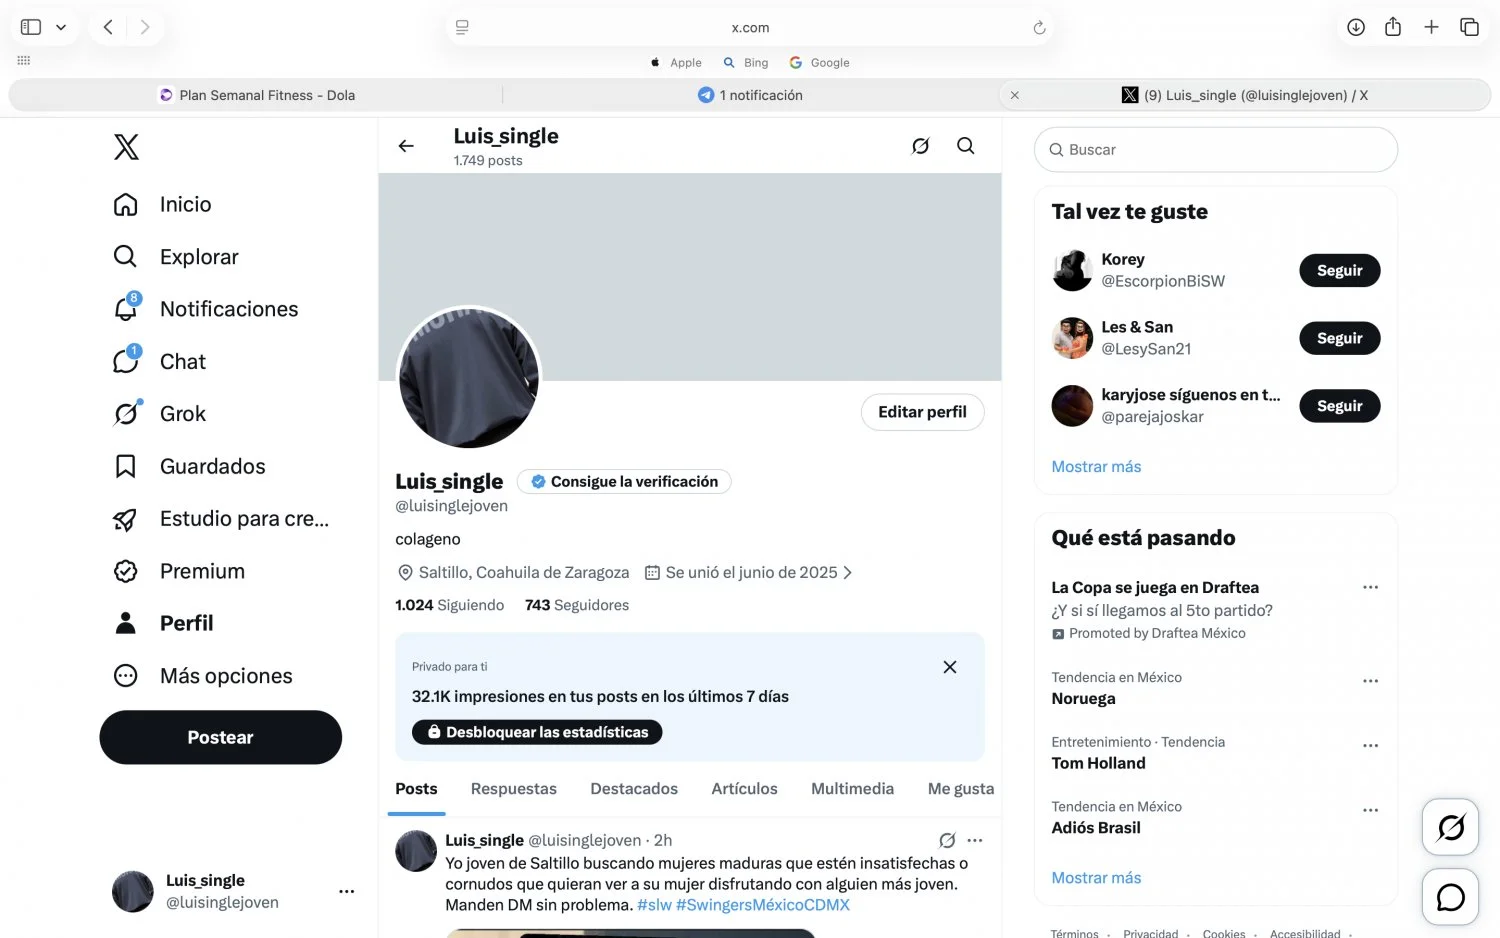Click the #SwingersMéxicoCDMX hashtag
The width and height of the screenshot is (1500, 938).
(763, 905)
